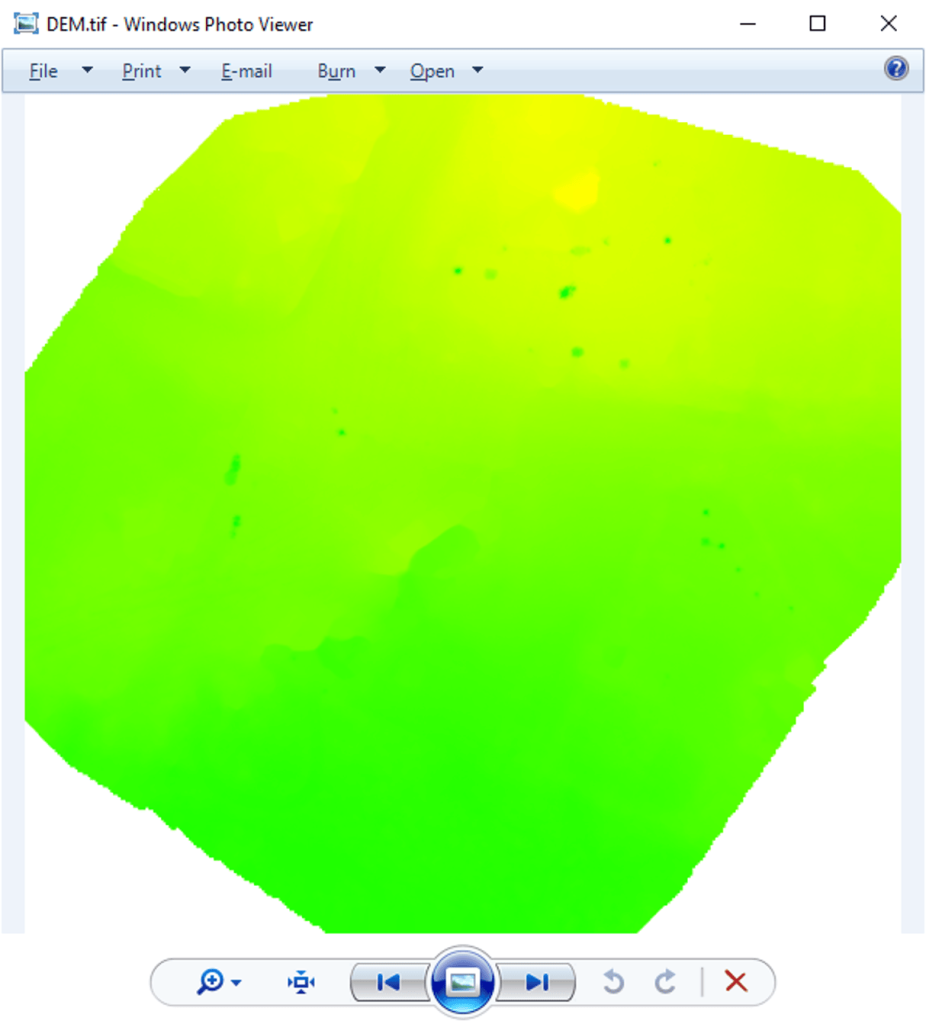
Task: Open the File menu
Action: pyautogui.click(x=43, y=70)
